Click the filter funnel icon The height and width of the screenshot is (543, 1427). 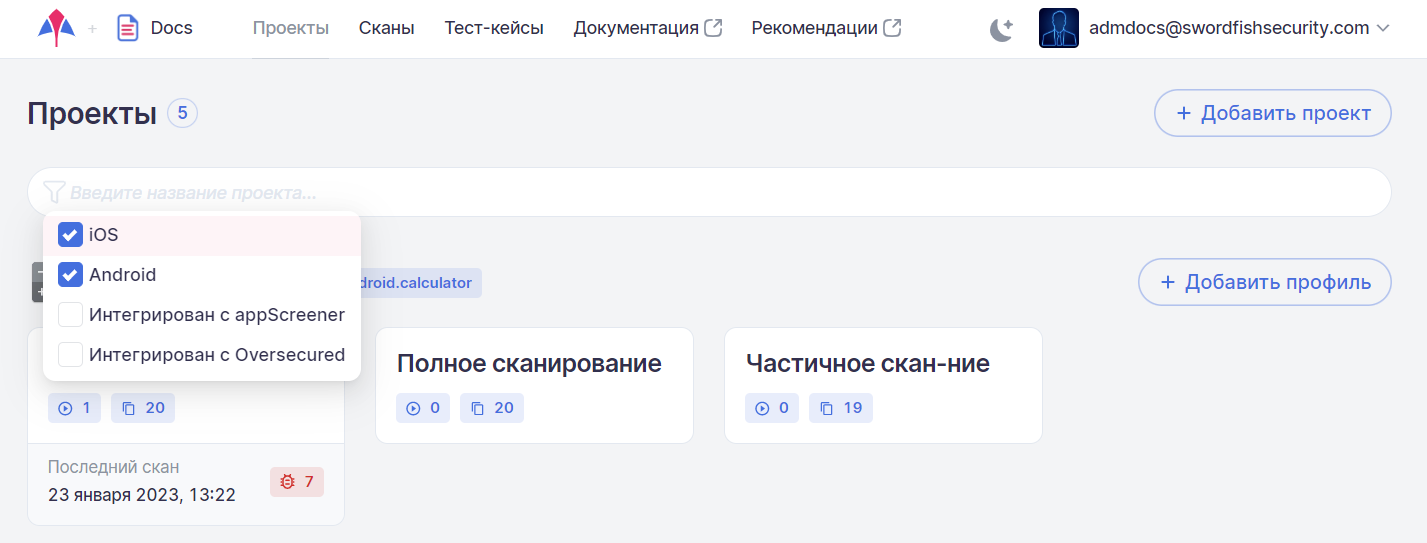54,192
